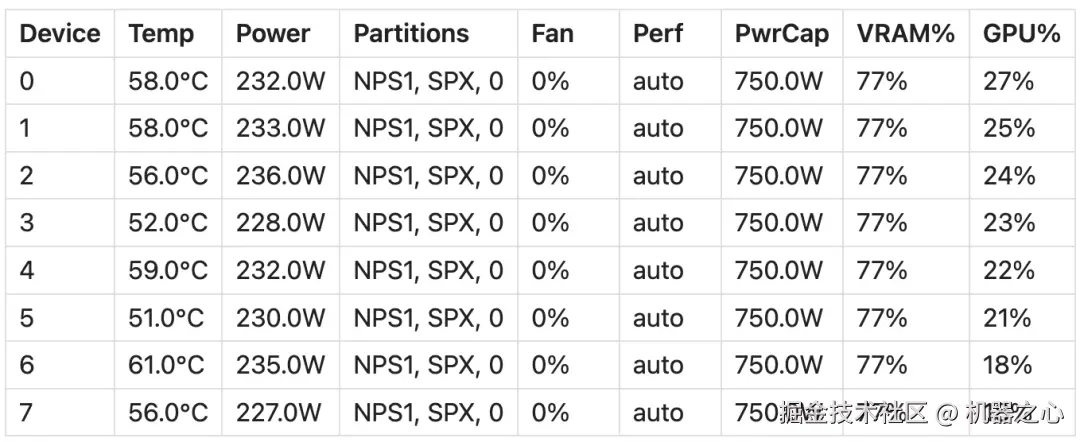The height and width of the screenshot is (442, 1080).
Task: Click the Device column header
Action: tap(60, 34)
